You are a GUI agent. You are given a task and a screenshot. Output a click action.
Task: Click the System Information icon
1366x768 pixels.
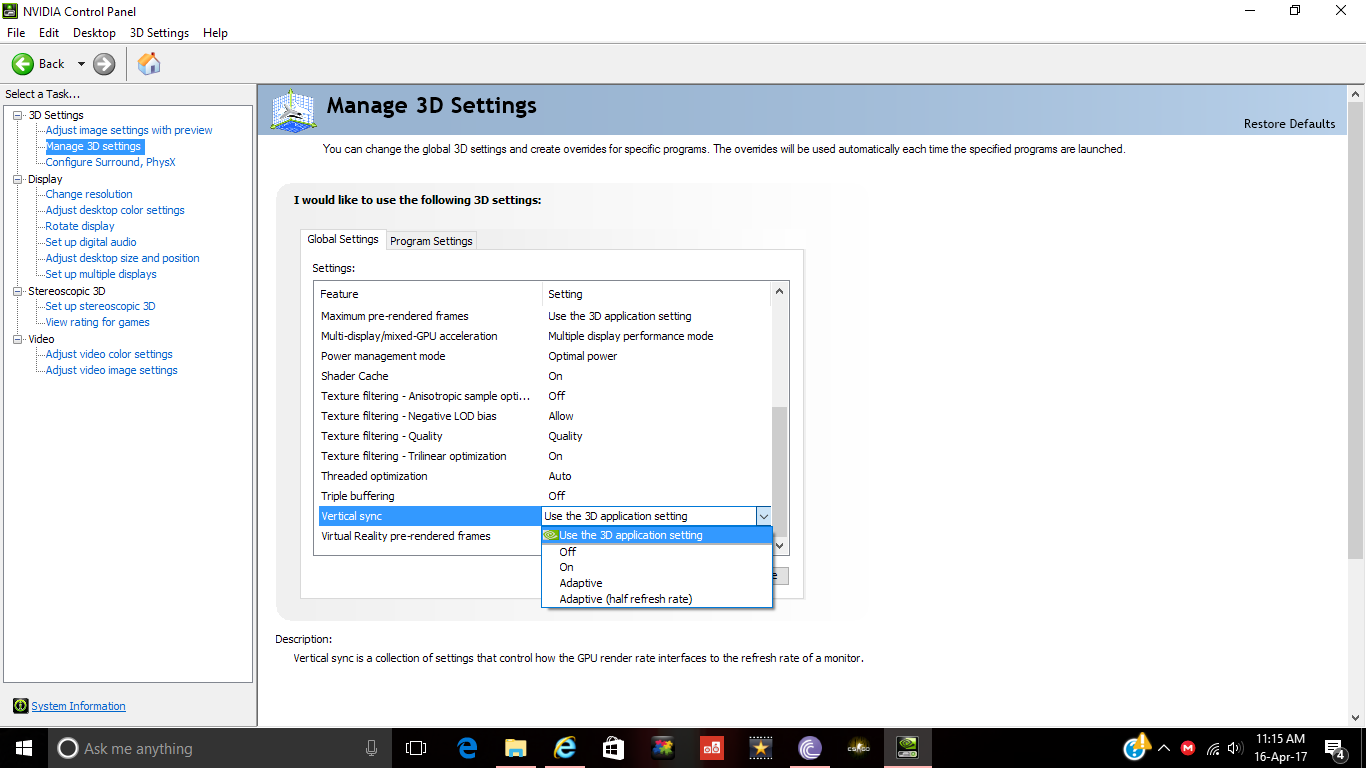coord(20,706)
